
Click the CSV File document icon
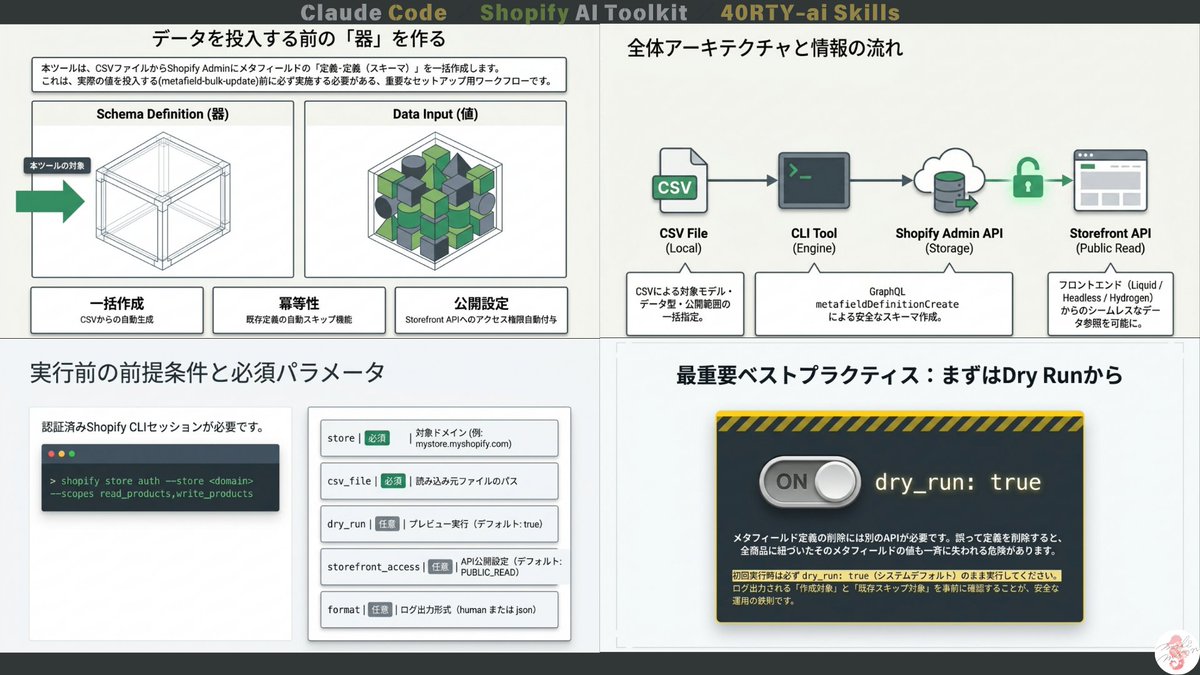(x=684, y=181)
